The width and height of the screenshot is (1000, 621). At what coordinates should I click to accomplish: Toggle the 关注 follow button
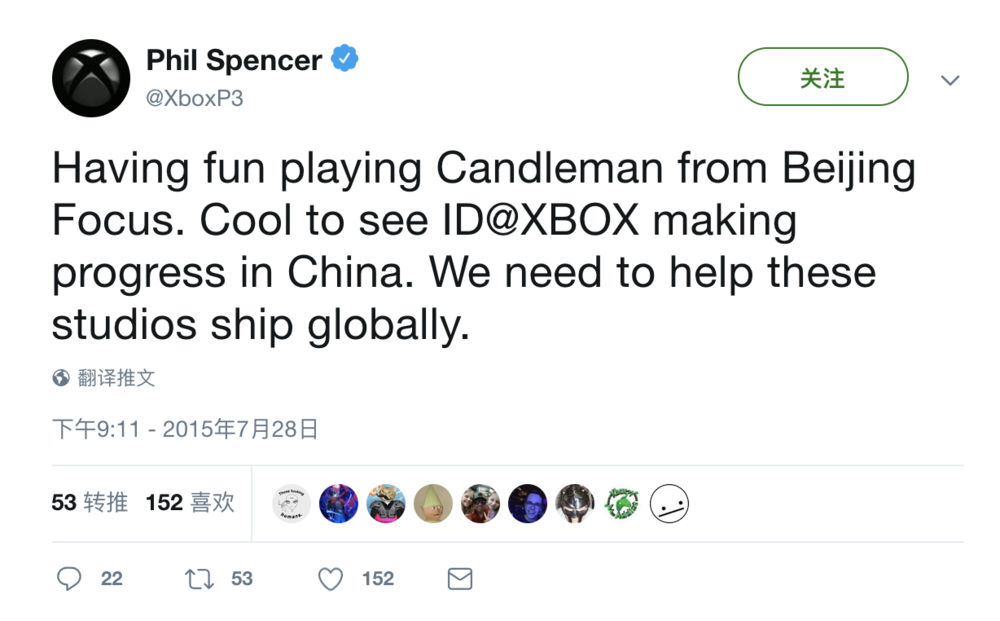point(822,77)
